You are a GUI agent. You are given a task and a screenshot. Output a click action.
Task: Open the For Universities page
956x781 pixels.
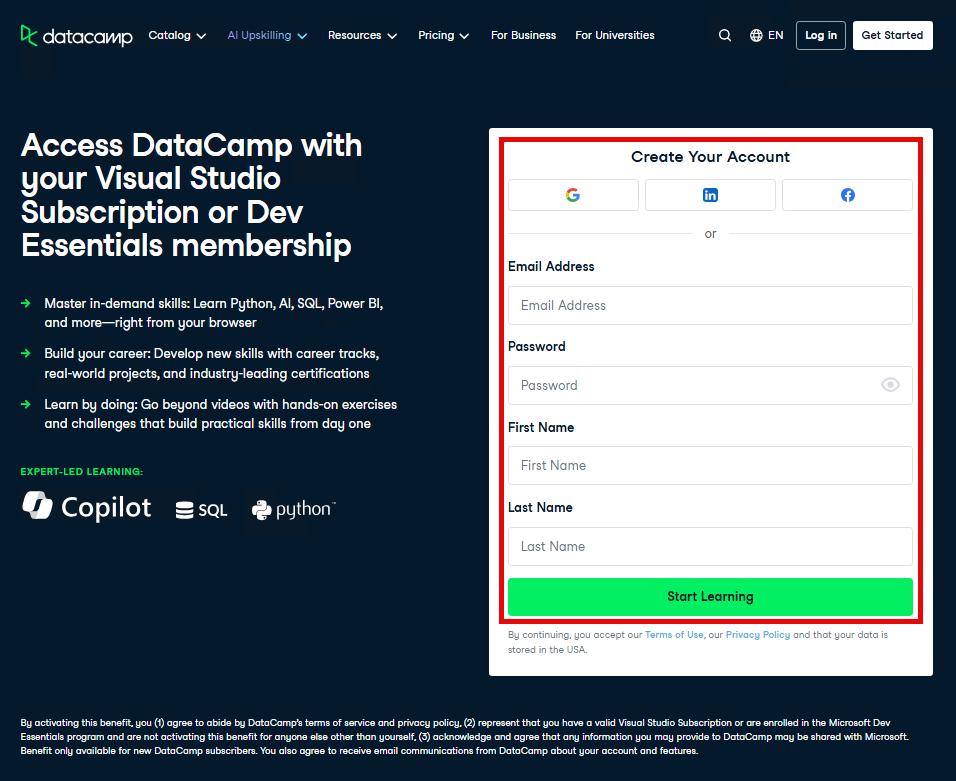click(x=615, y=35)
